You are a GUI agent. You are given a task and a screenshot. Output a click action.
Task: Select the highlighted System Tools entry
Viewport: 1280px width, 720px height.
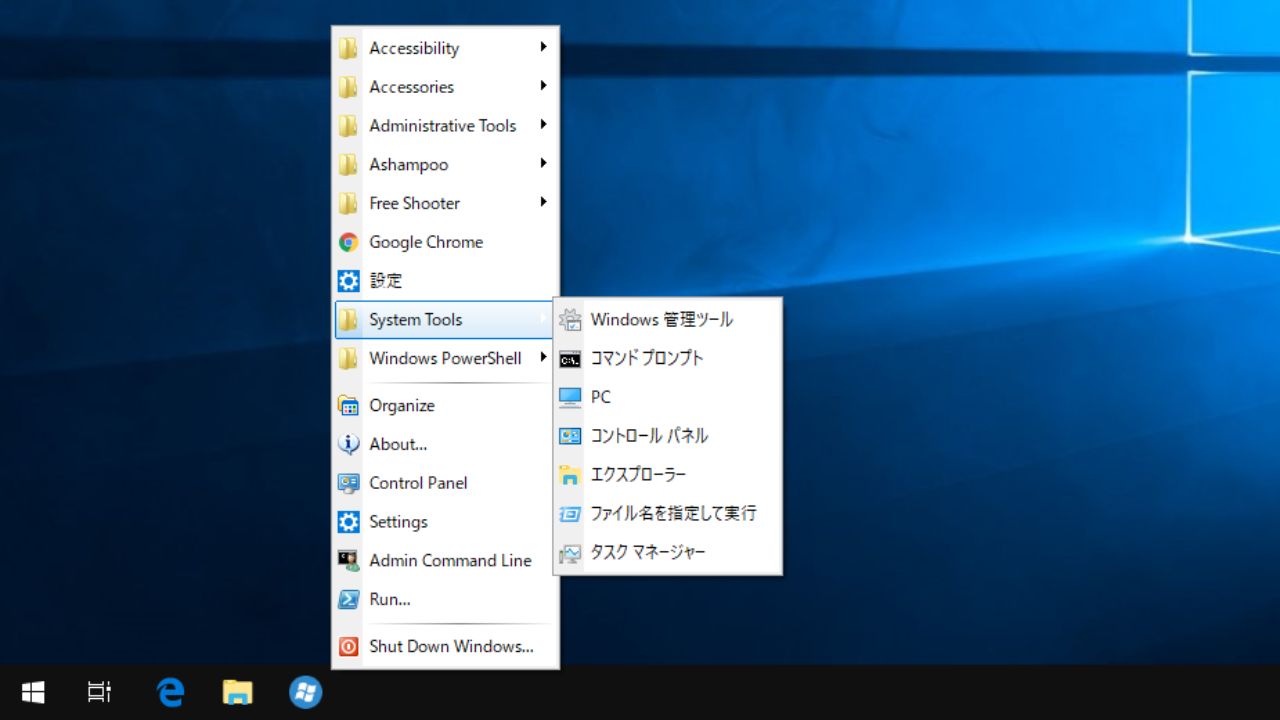445,320
